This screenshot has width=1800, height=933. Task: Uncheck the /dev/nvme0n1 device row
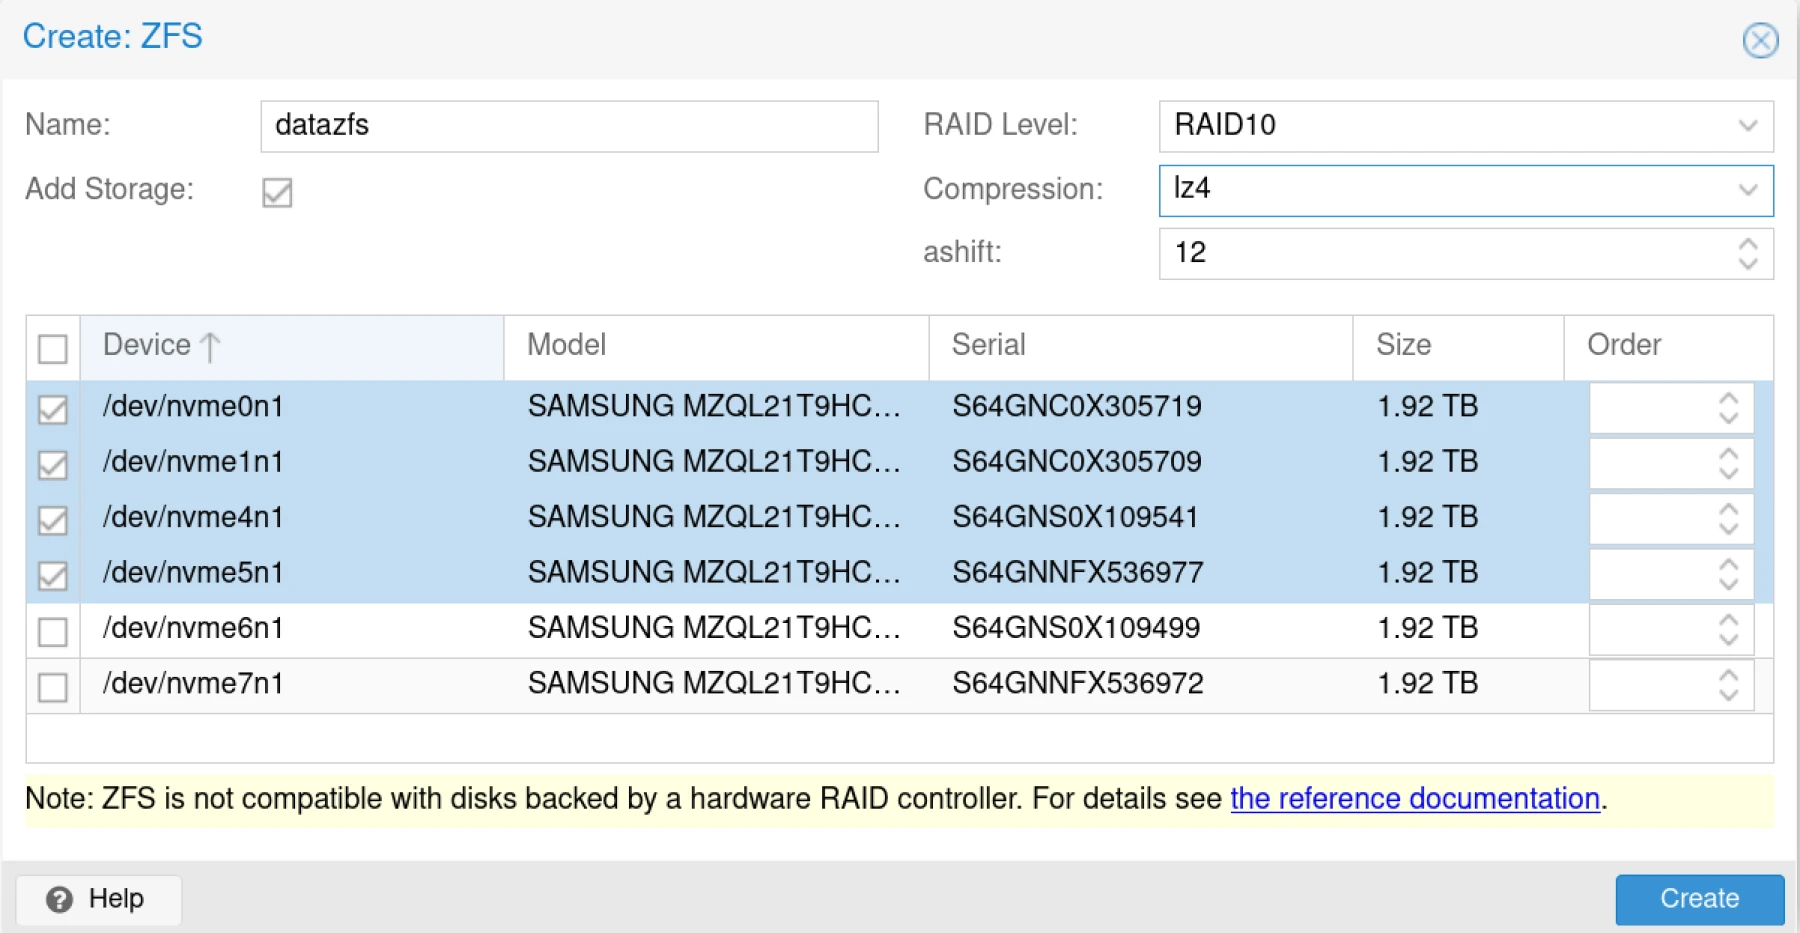point(52,408)
